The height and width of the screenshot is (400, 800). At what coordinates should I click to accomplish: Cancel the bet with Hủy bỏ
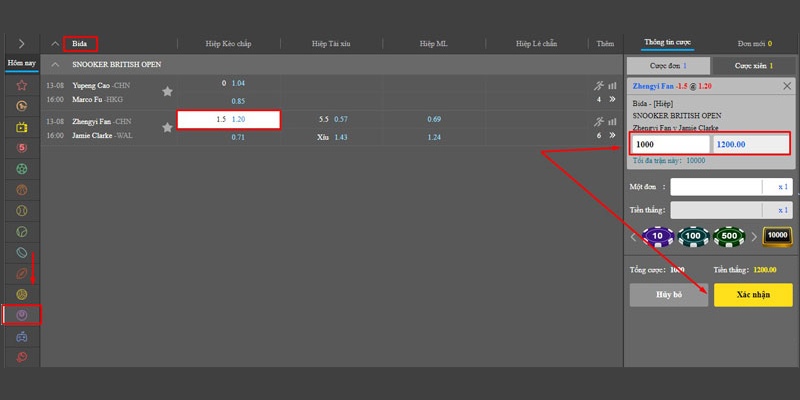point(666,295)
